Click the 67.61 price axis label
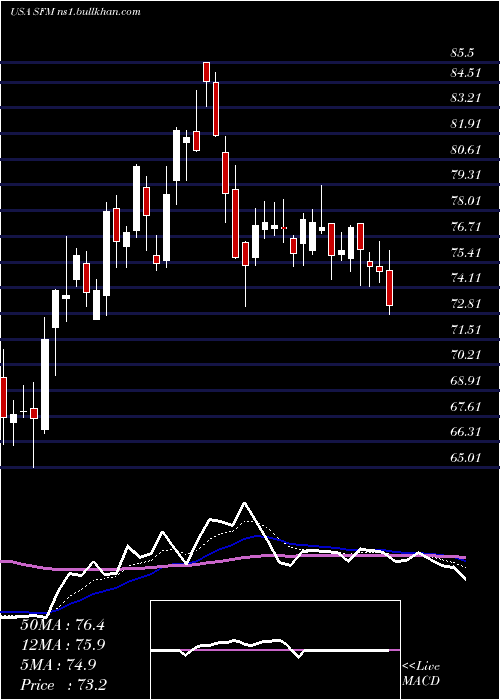Image resolution: width=500 pixels, height=700 pixels. 467,407
